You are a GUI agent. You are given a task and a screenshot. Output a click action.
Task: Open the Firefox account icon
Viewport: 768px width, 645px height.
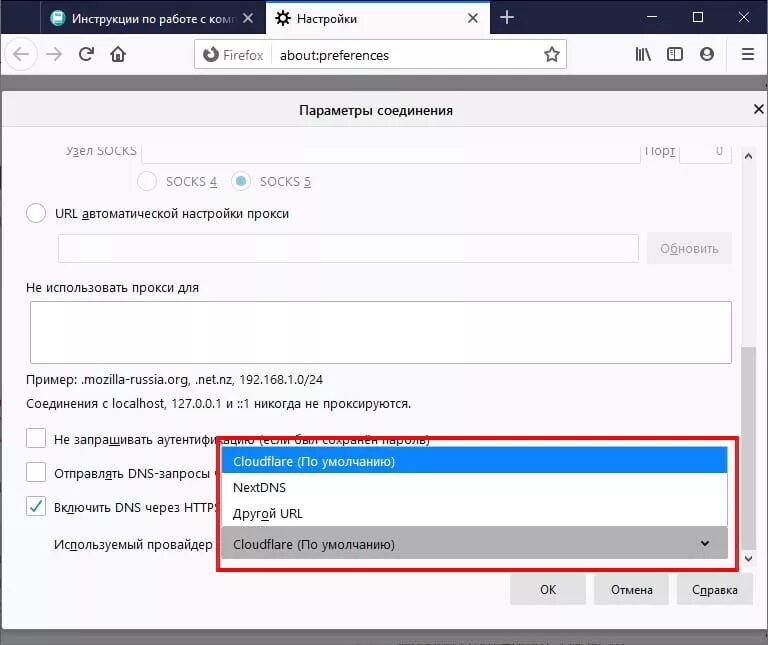pyautogui.click(x=706, y=54)
